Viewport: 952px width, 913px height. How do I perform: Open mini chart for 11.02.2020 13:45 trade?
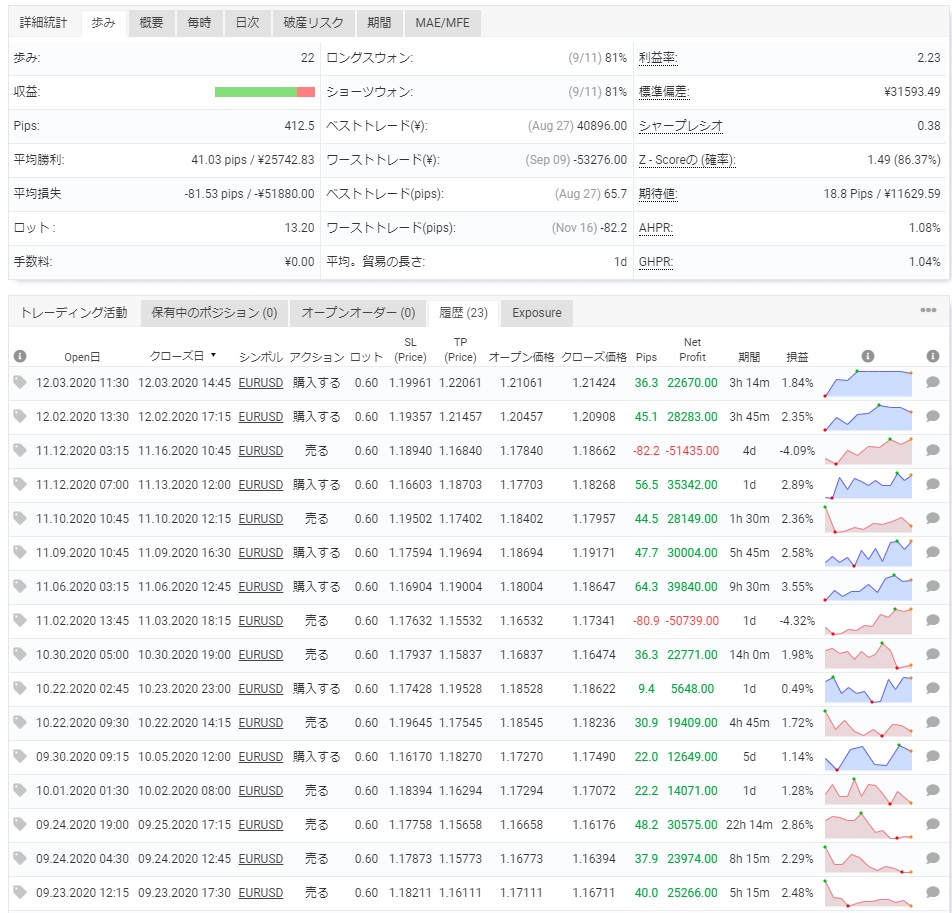(x=868, y=621)
